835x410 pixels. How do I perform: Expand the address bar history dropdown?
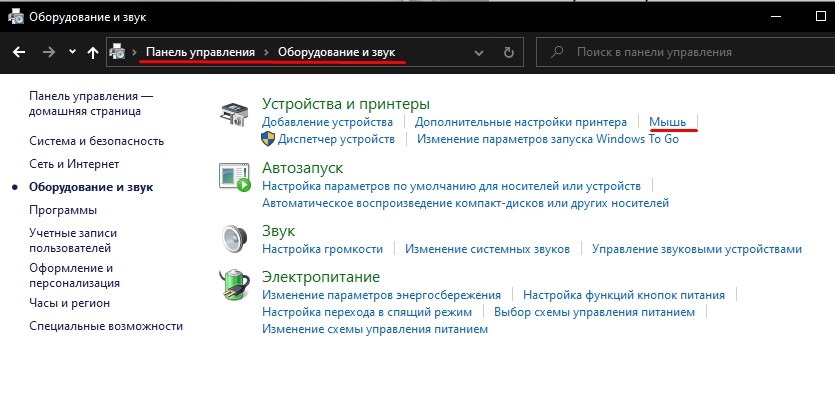479,52
